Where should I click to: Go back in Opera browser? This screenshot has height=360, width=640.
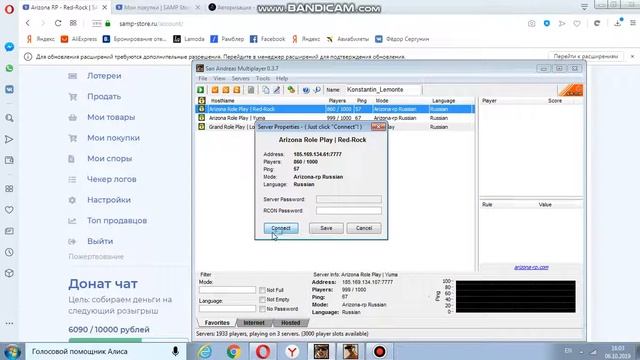coord(28,23)
